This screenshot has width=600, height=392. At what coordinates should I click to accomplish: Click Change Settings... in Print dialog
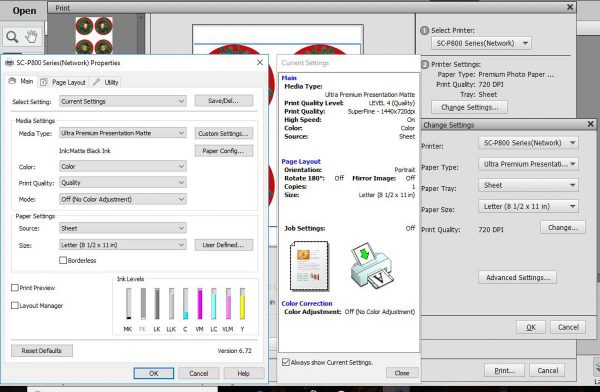(x=470, y=107)
